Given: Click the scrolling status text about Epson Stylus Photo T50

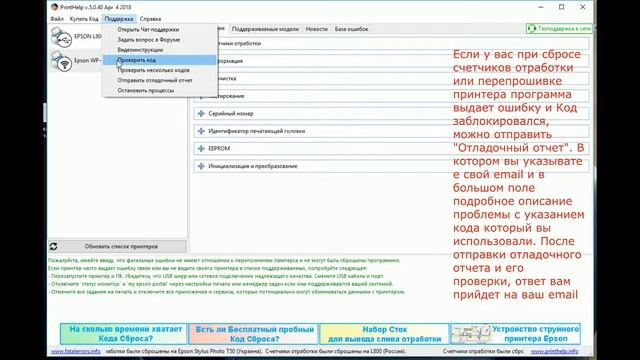Looking at the screenshot, I should click(x=256, y=351).
